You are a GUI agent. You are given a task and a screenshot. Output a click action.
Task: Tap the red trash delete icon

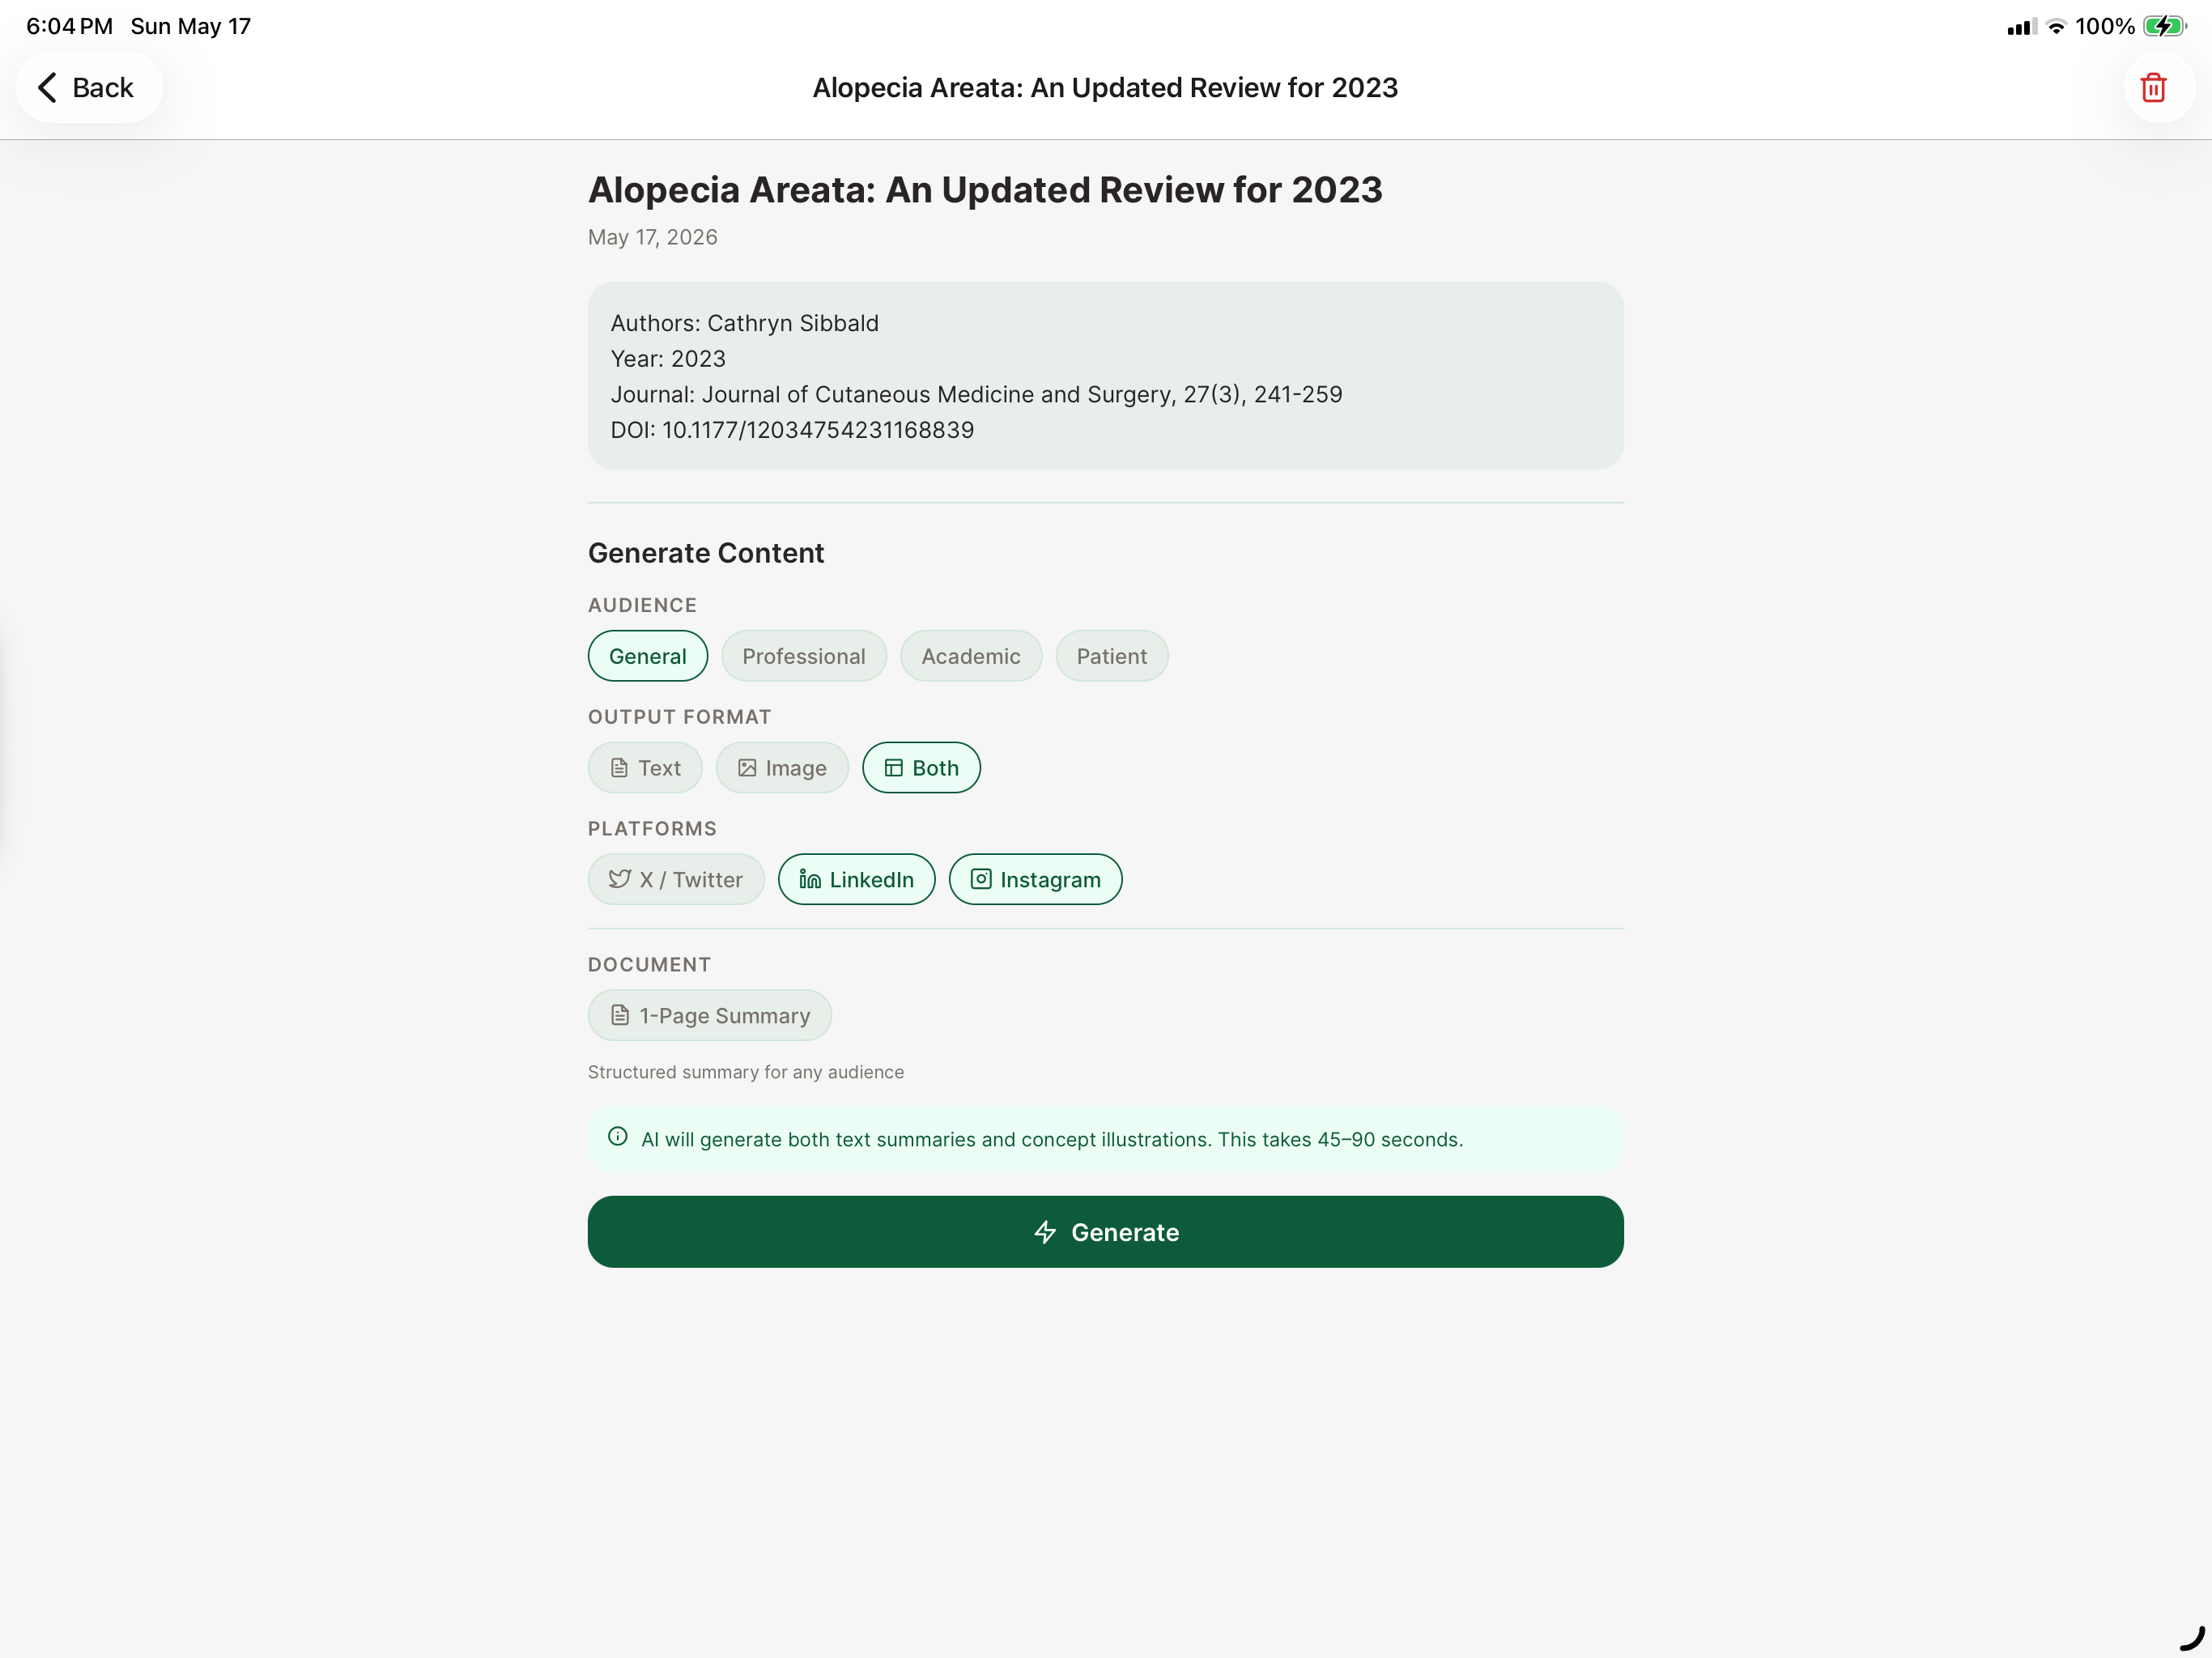[2153, 88]
